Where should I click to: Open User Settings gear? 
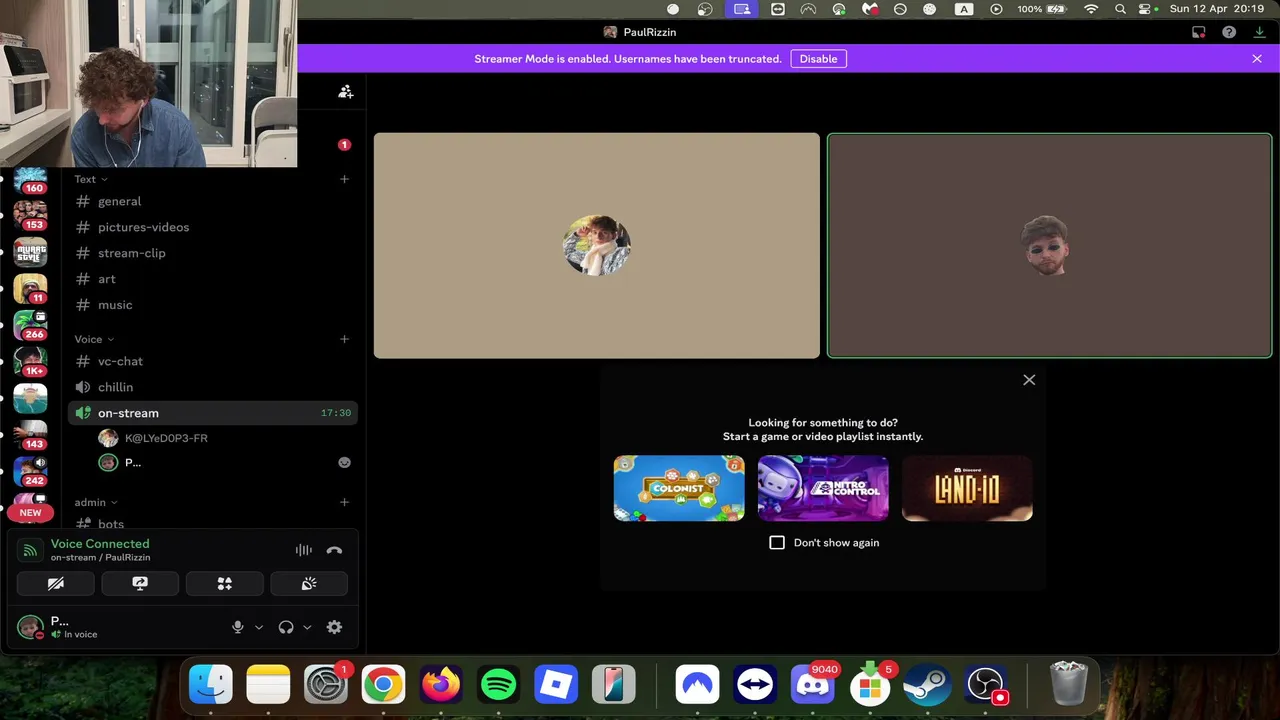pos(334,627)
